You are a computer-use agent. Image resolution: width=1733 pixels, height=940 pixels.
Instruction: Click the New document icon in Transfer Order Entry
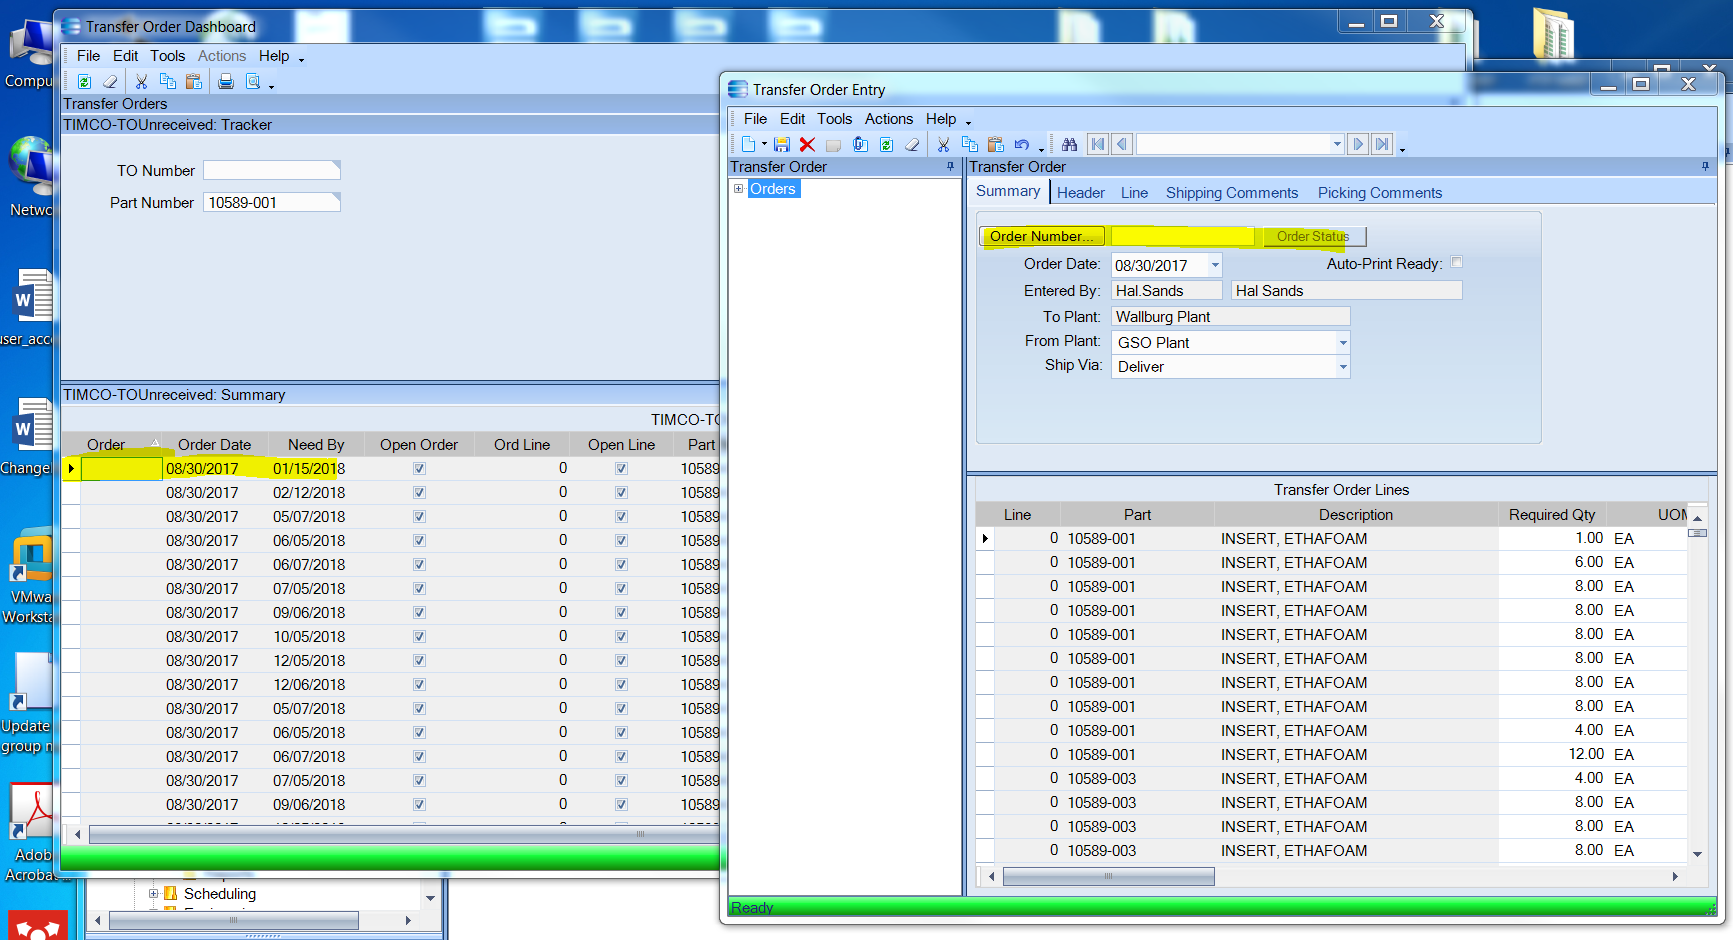(748, 145)
